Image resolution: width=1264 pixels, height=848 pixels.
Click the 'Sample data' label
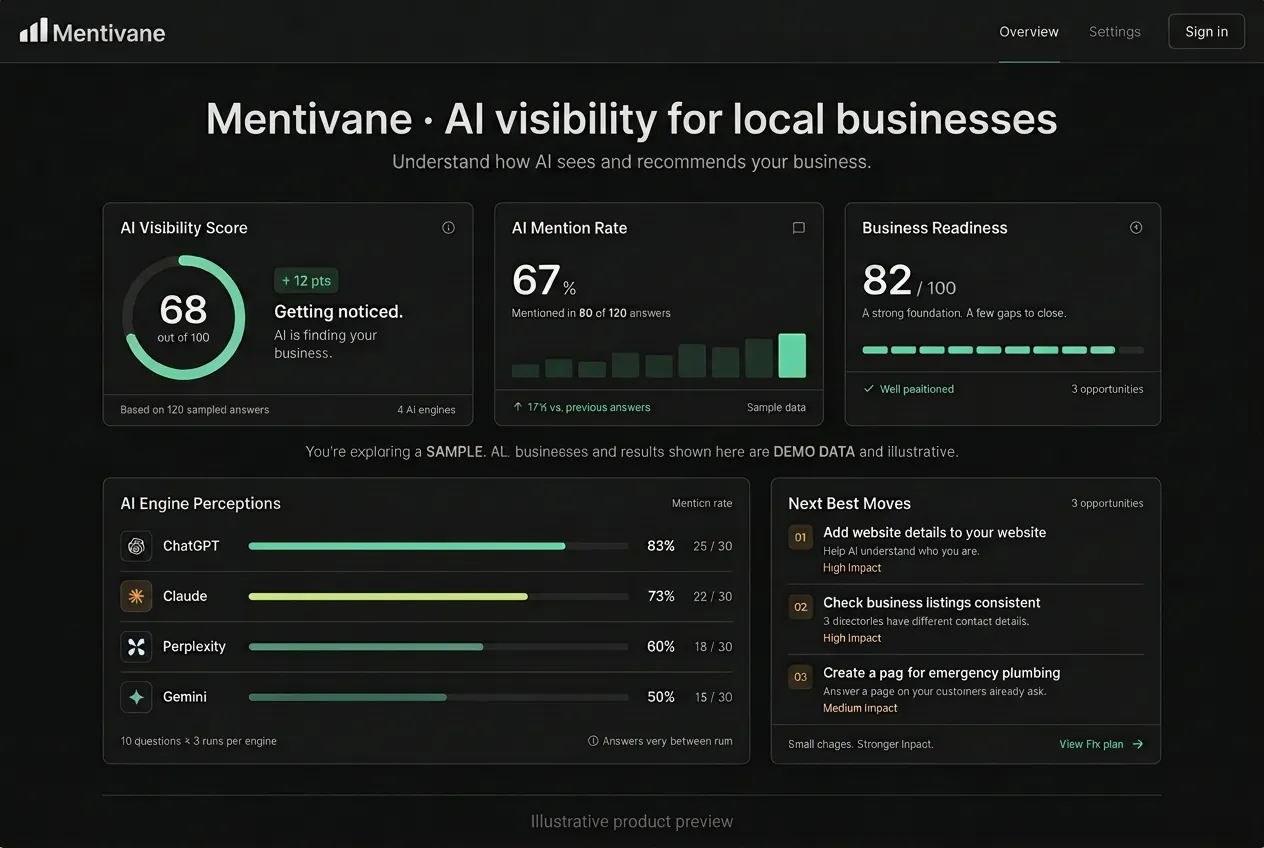click(776, 407)
